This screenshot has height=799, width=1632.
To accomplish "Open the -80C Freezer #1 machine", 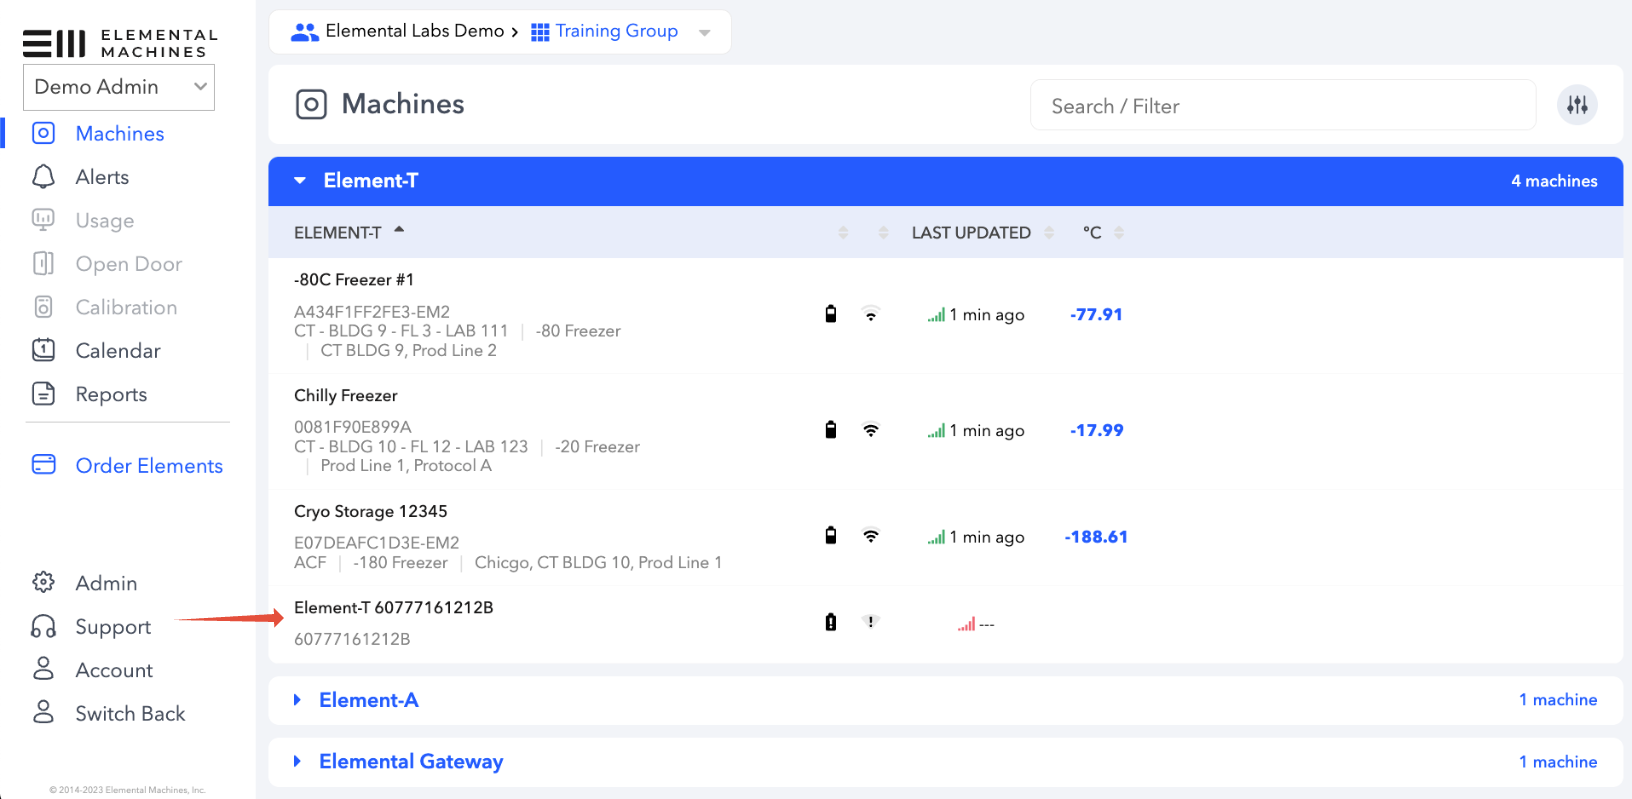I will 354,279.
